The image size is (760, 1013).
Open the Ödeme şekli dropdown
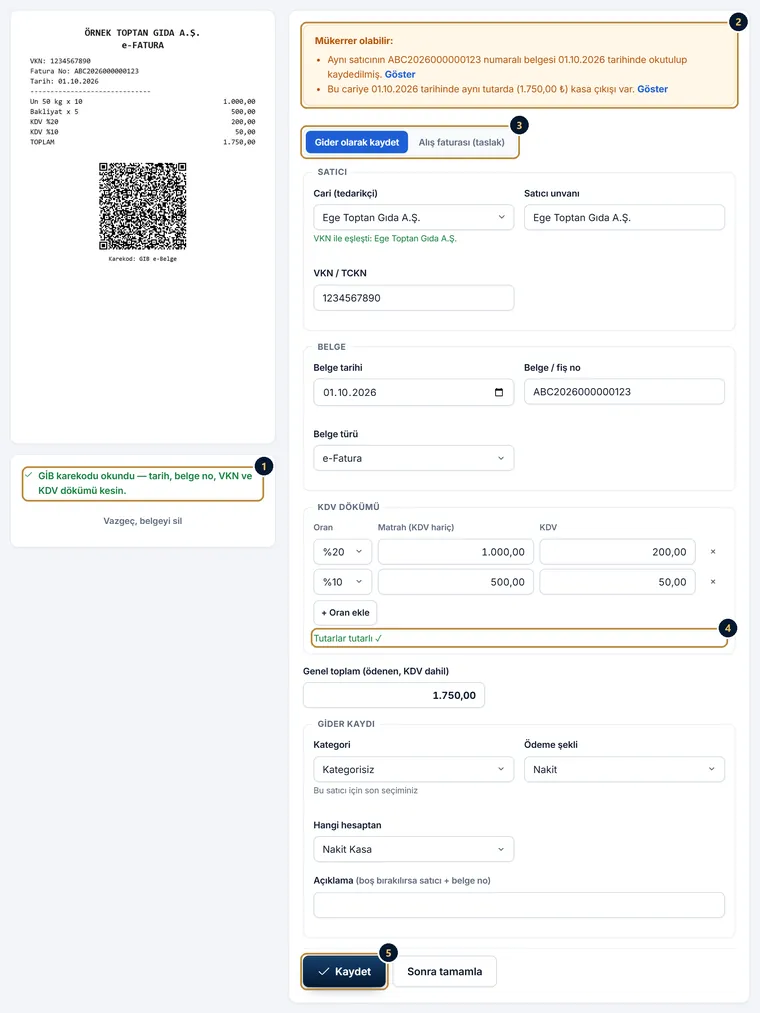point(624,769)
